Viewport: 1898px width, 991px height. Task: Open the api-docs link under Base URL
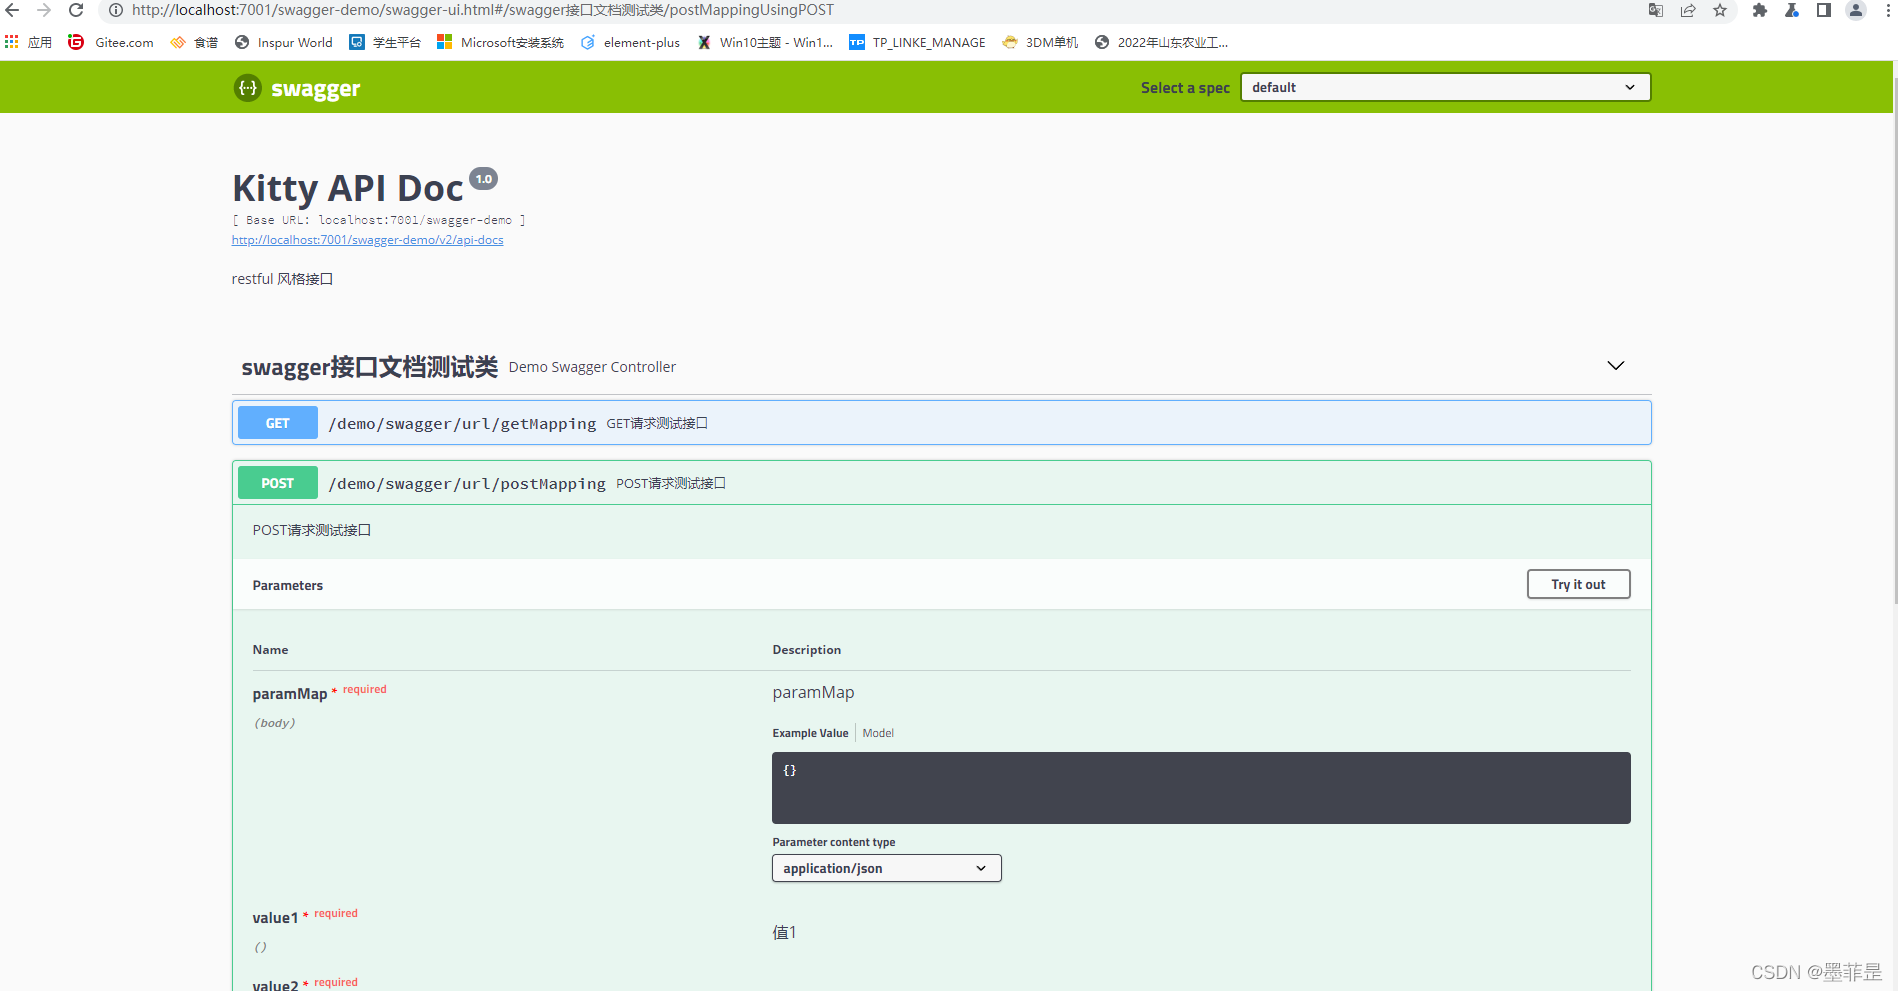[367, 240]
